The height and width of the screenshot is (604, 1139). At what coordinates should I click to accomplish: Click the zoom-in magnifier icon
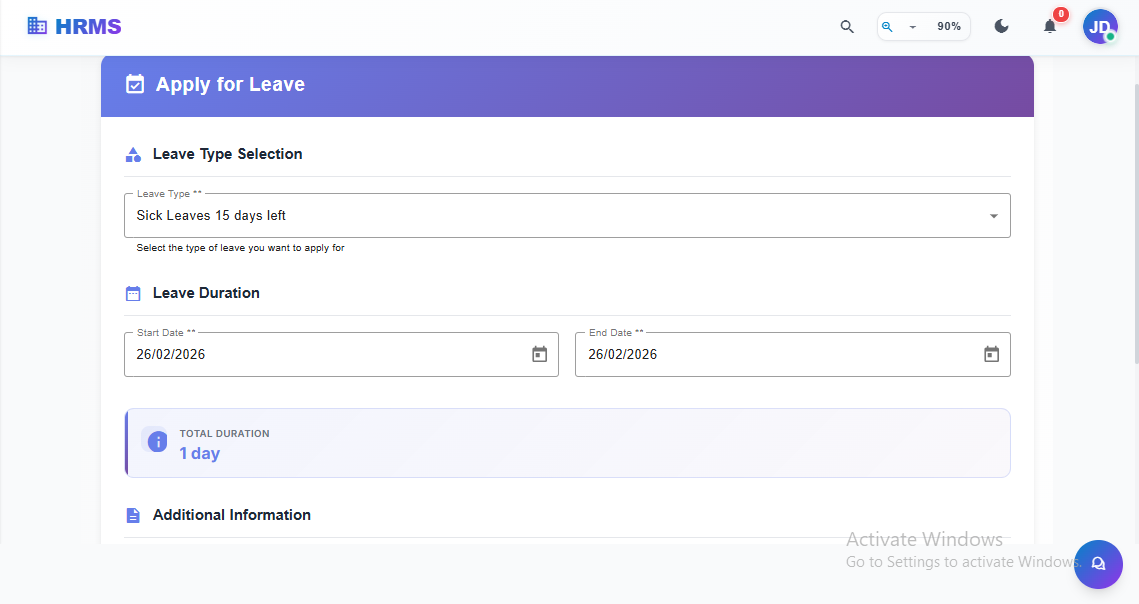pyautogui.click(x=887, y=27)
